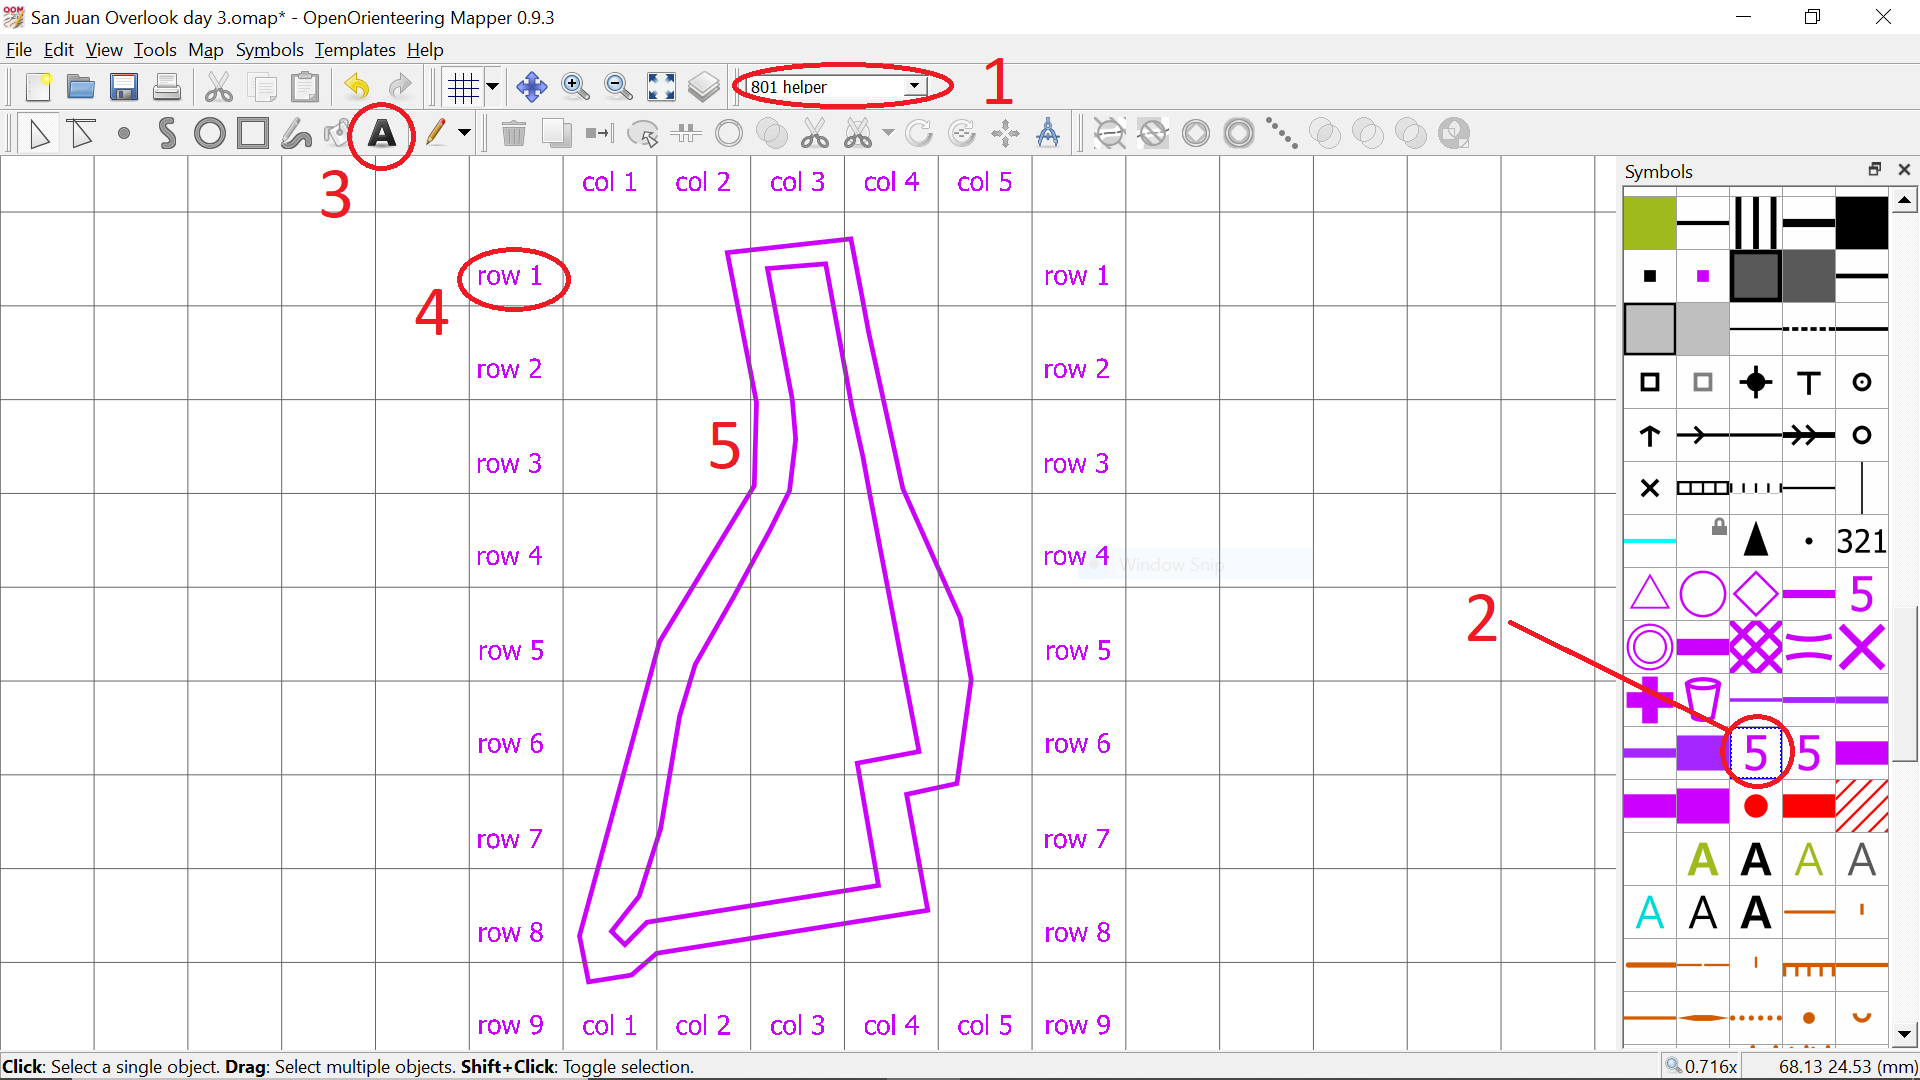This screenshot has height=1080, width=1920.
Task: Save the map with floppy icon
Action: pyautogui.click(x=124, y=87)
